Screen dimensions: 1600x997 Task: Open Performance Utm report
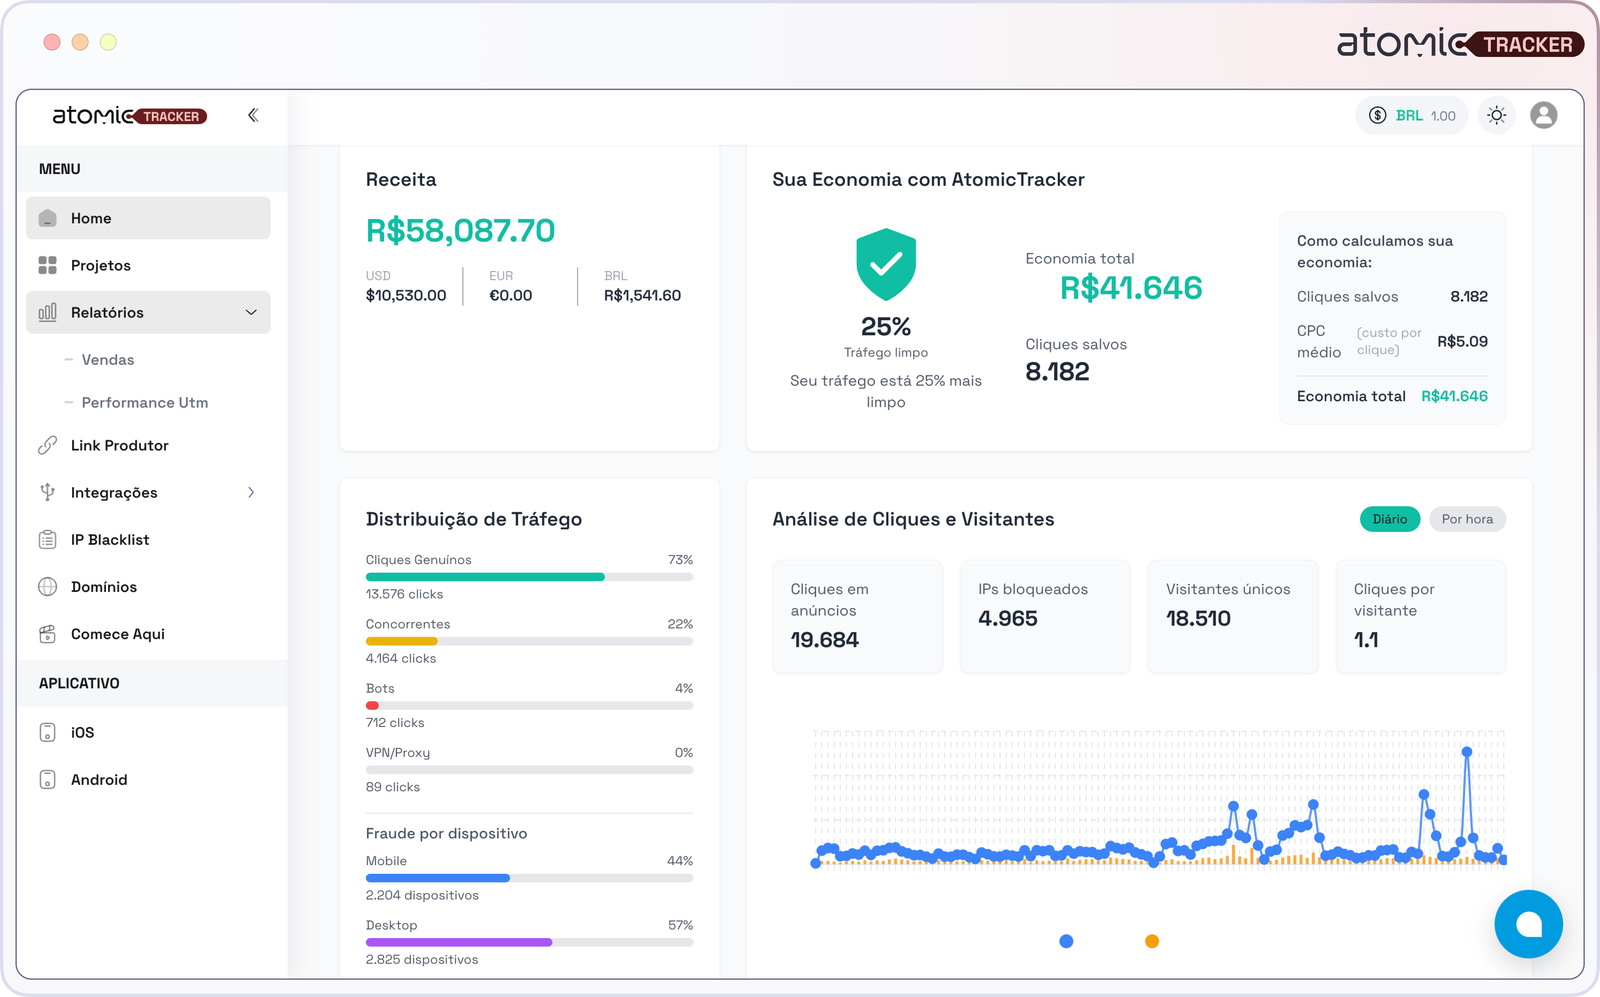coord(145,403)
